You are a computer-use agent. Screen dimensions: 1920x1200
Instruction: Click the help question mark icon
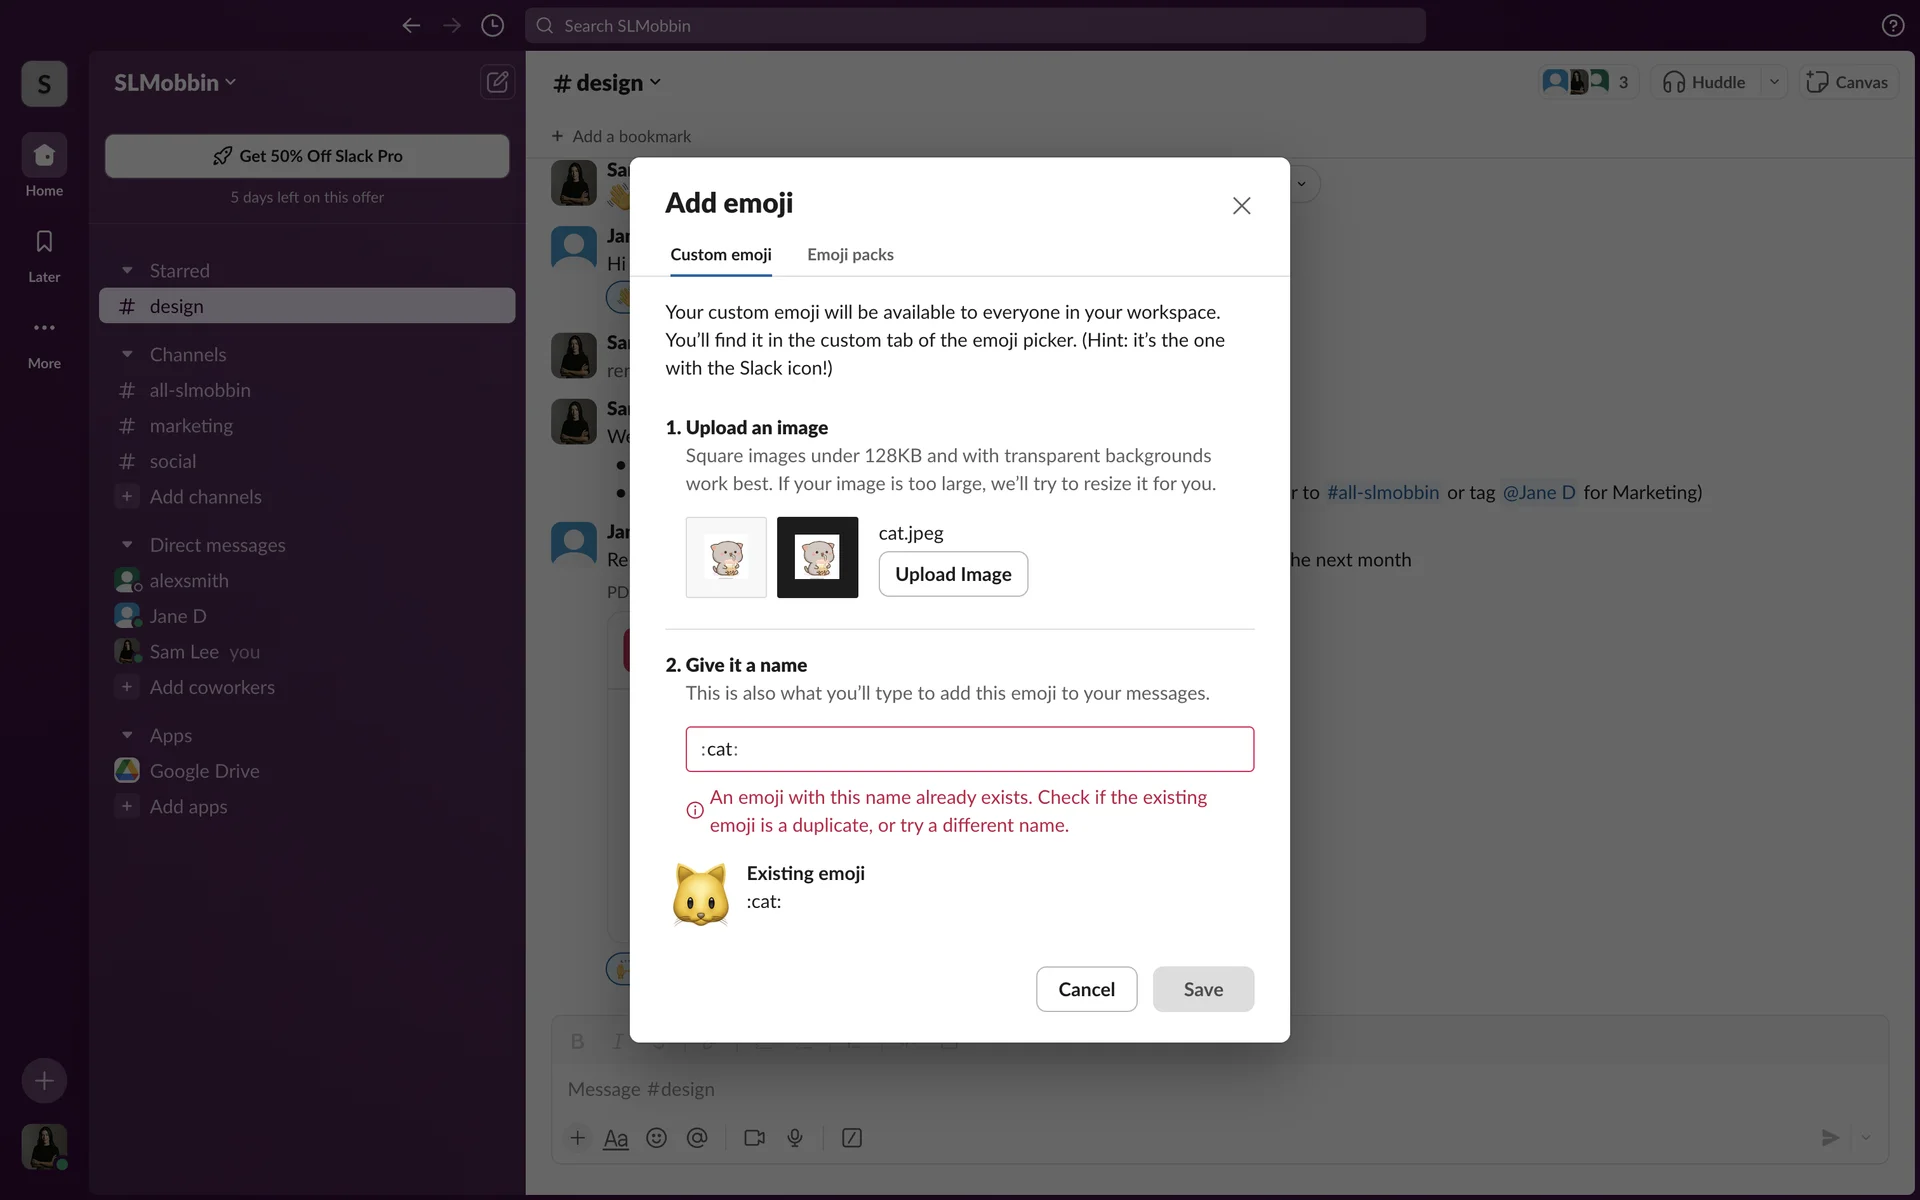point(1892,26)
